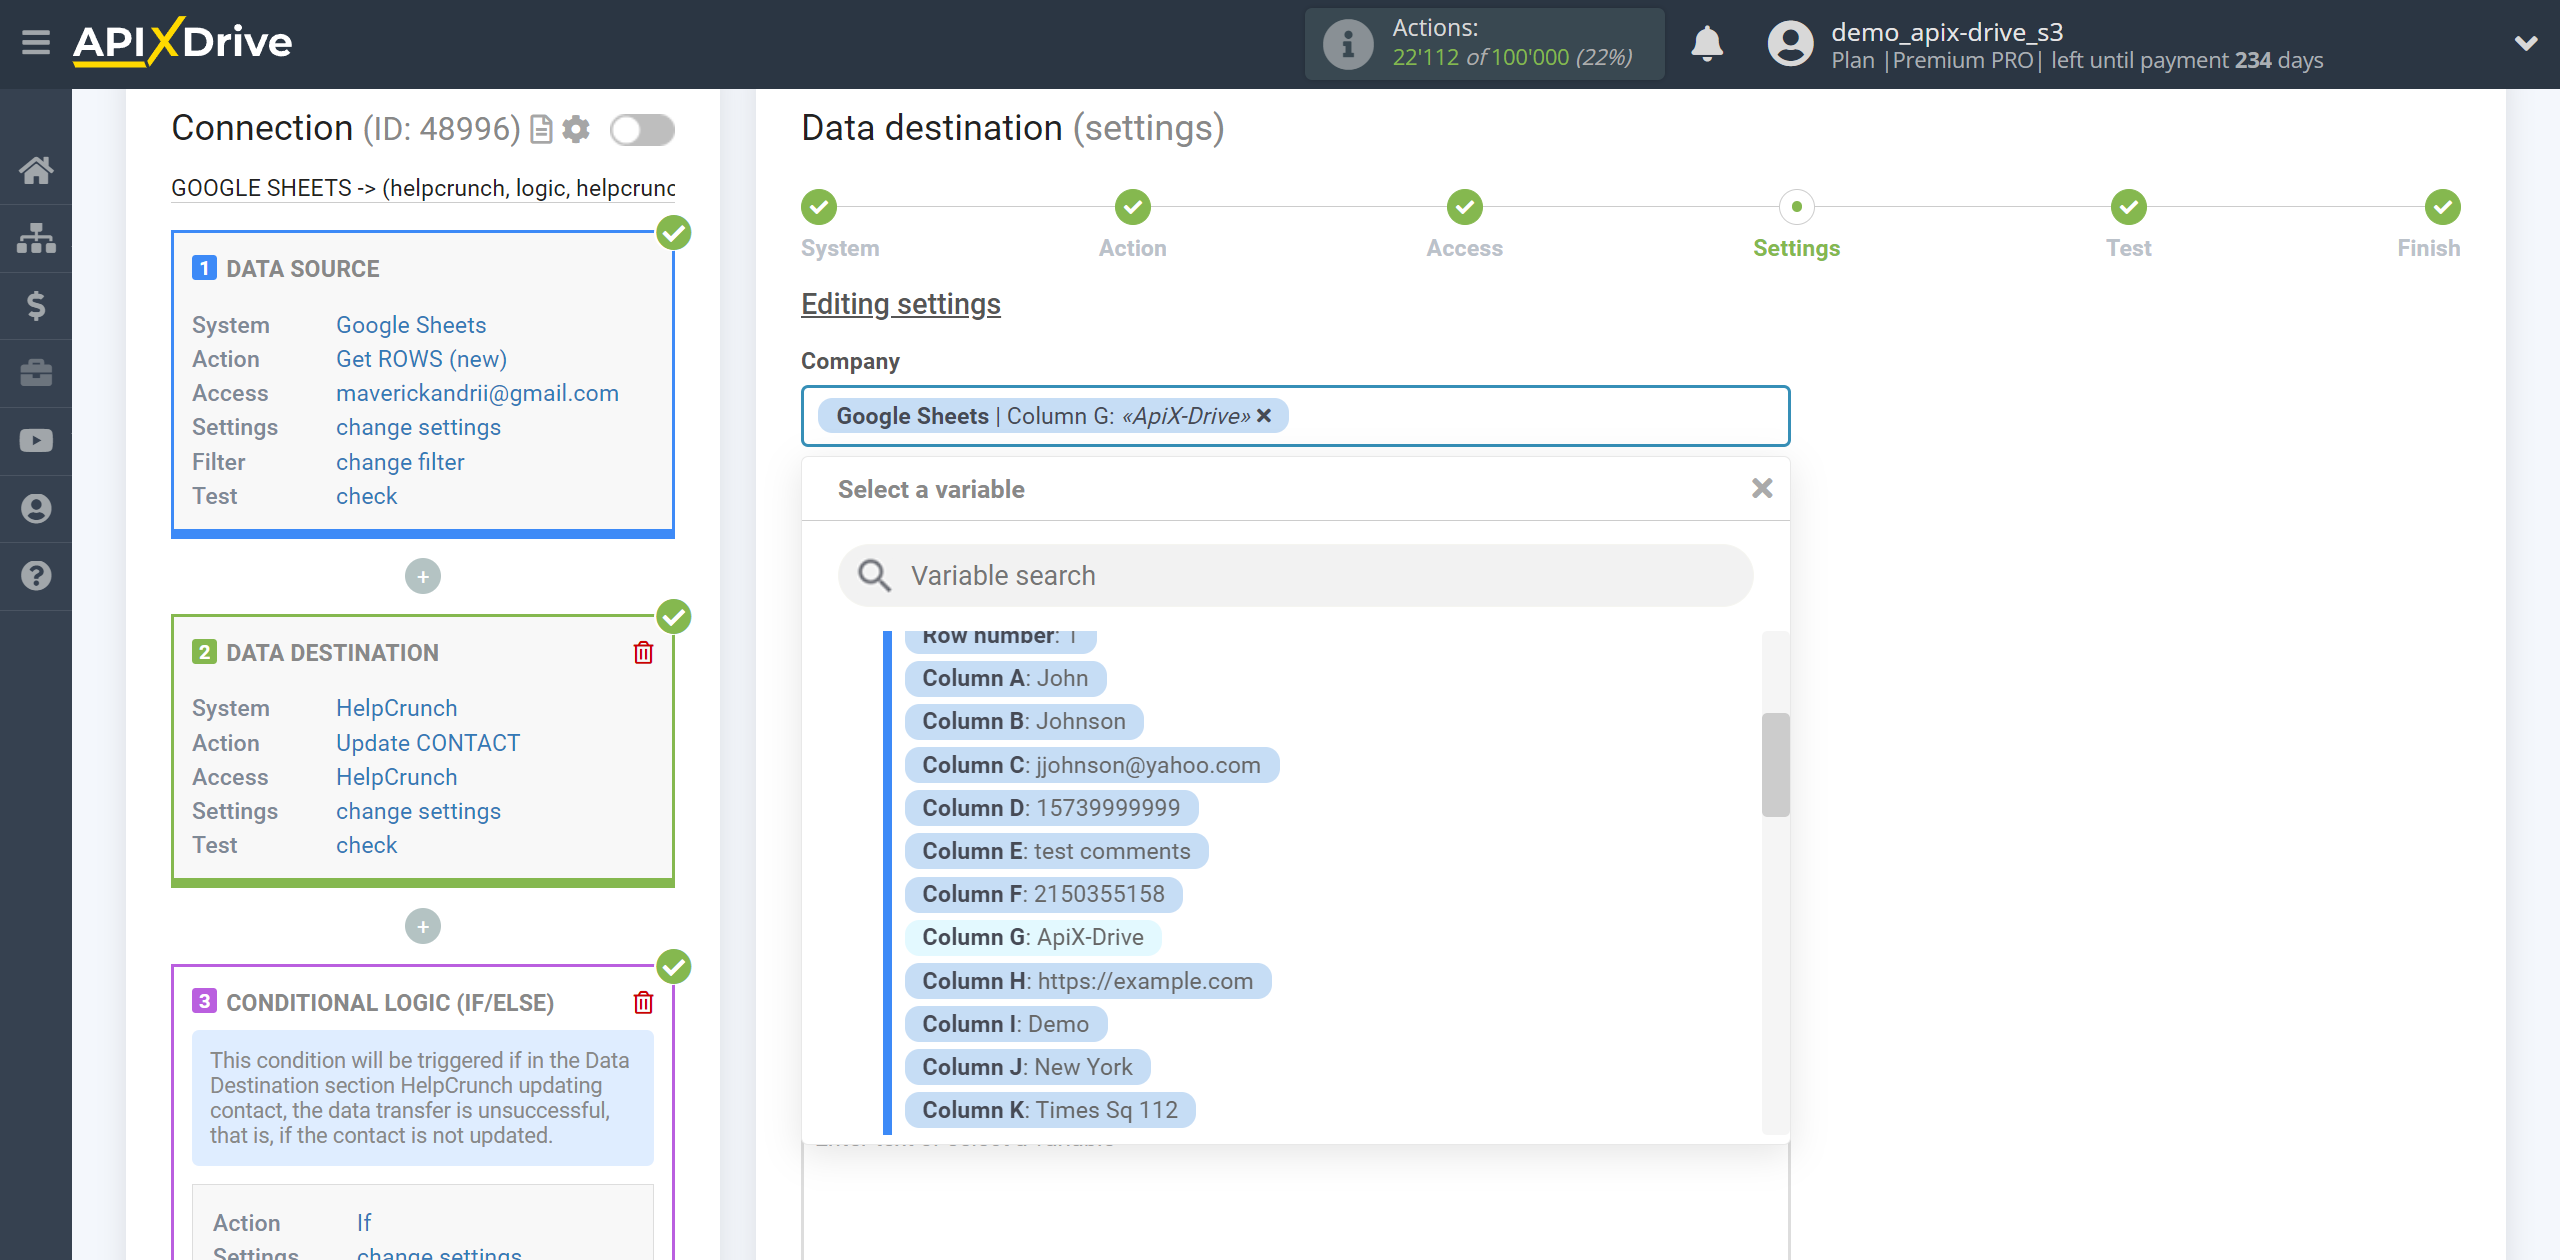Open the HelpCrunch system link

click(396, 708)
